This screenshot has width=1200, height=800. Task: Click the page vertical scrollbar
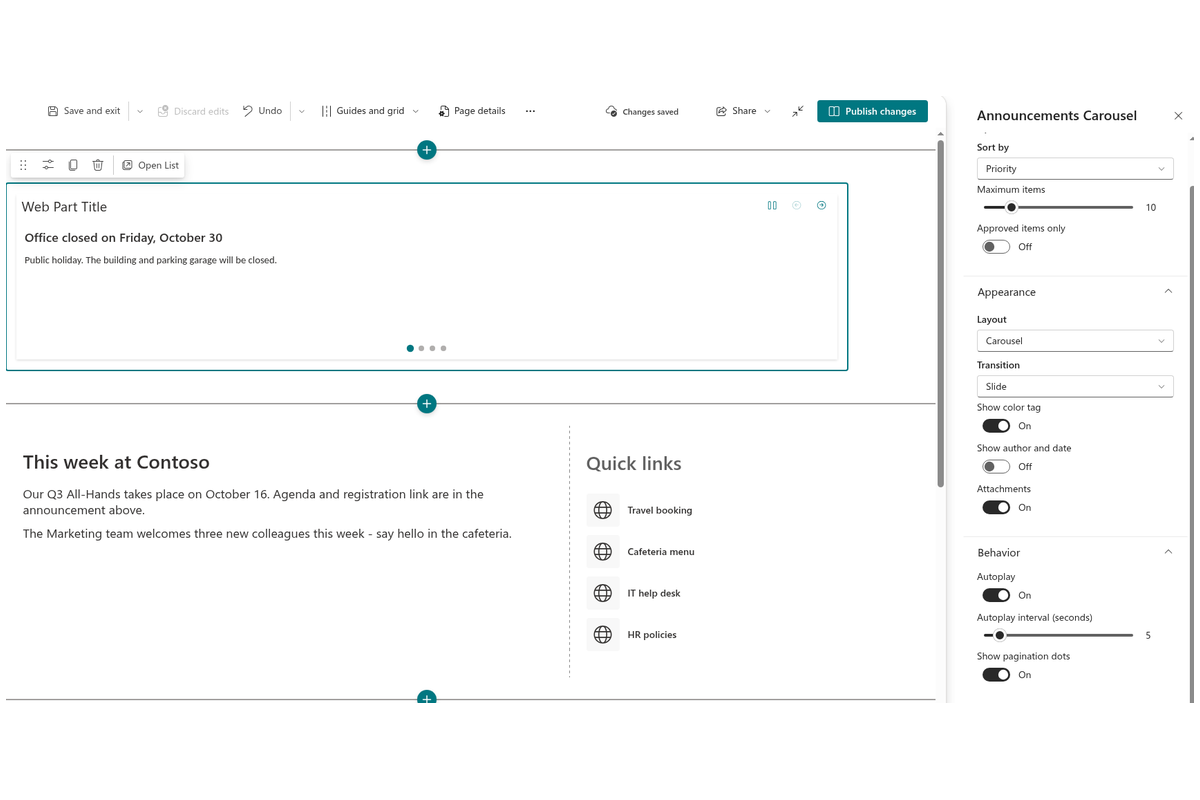[940, 313]
